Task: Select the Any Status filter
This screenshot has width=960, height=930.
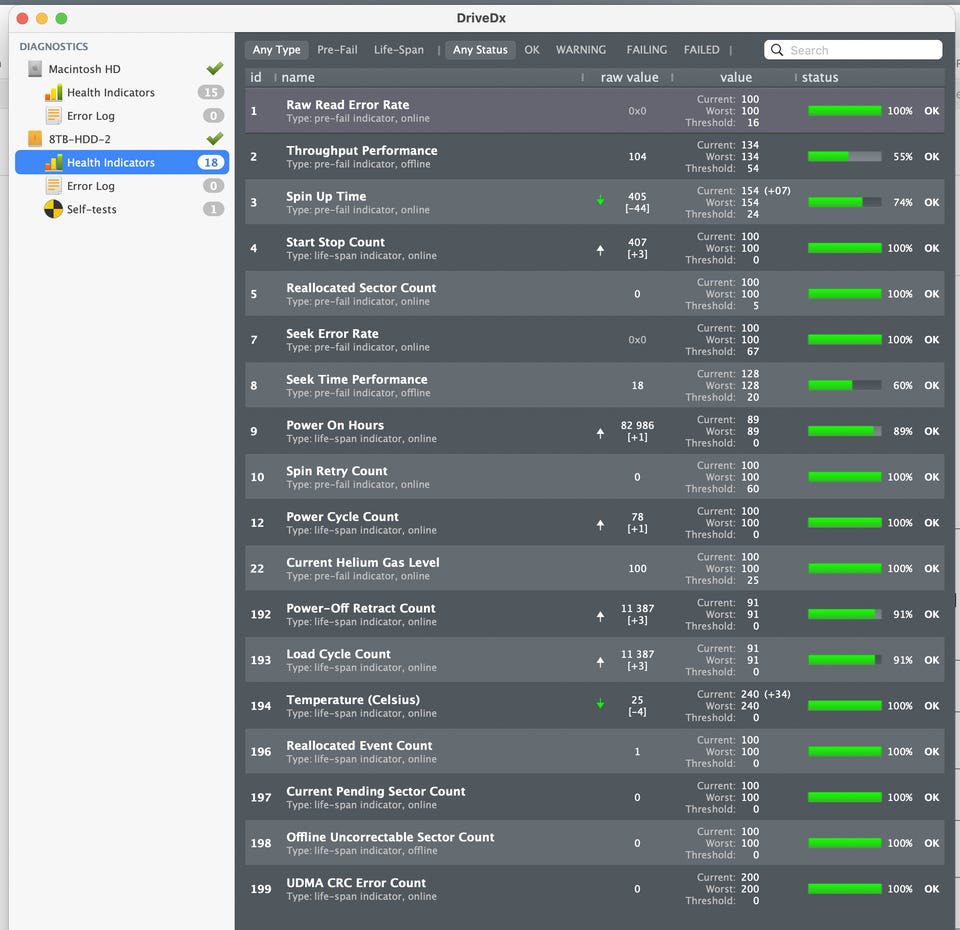Action: click(x=480, y=50)
